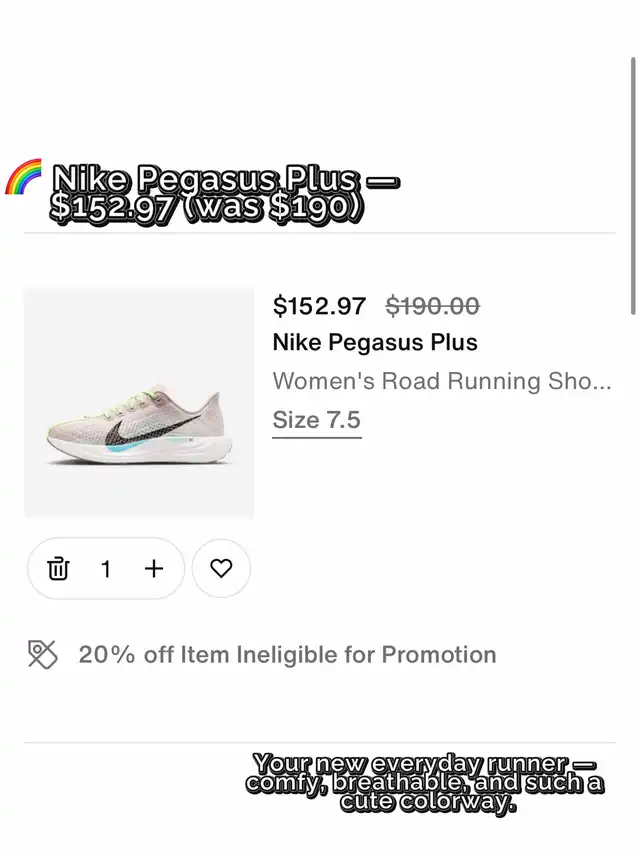
Task: Favorite the shoe with the heart icon
Action: (221, 569)
